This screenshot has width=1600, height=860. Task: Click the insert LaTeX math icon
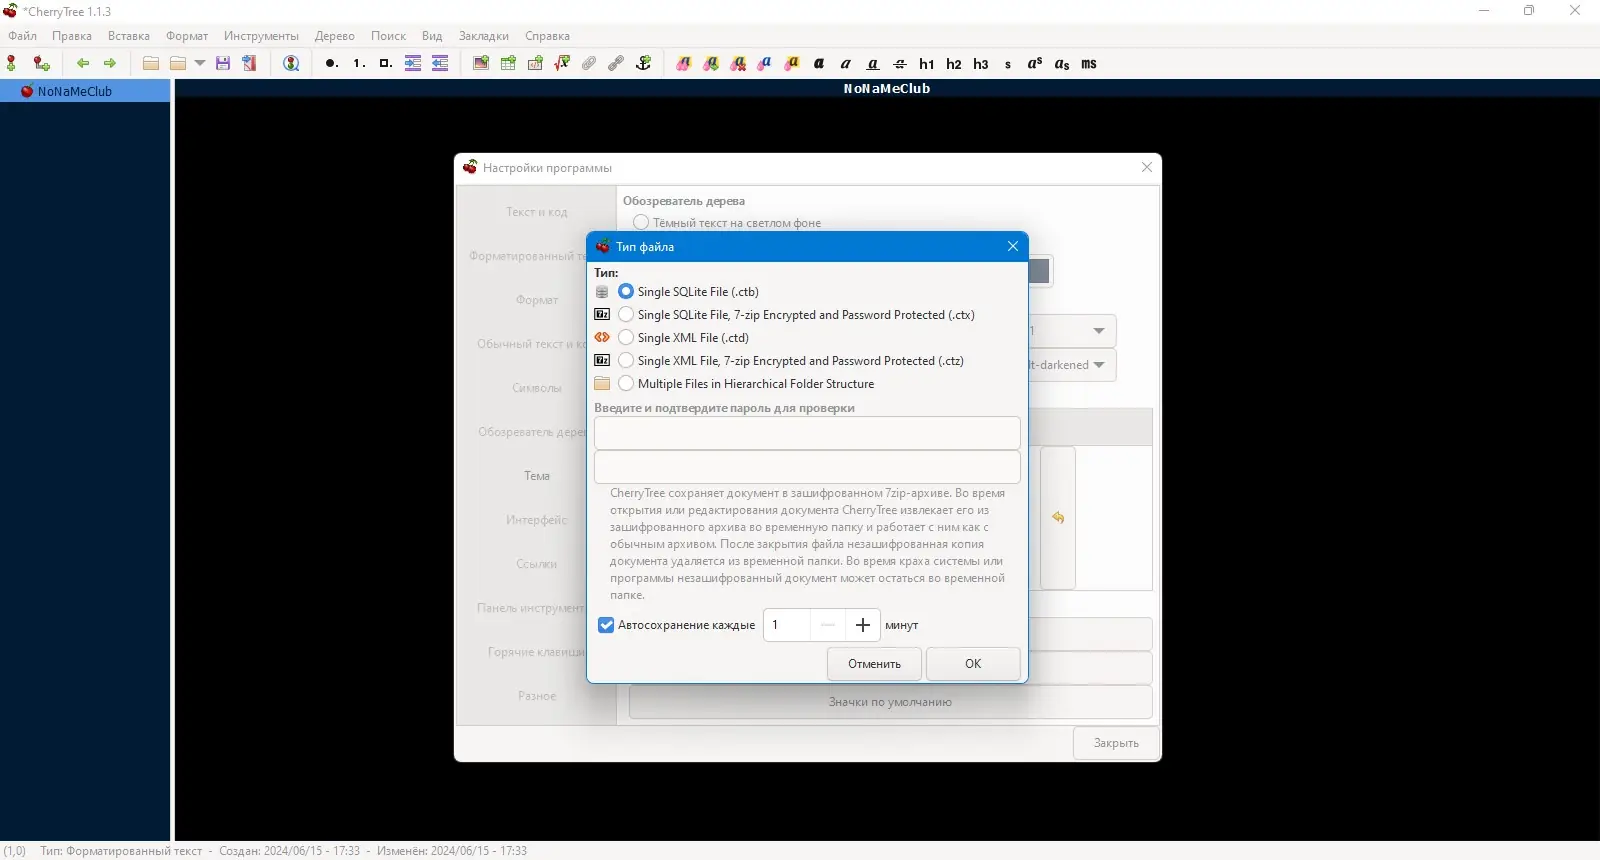[x=562, y=63]
